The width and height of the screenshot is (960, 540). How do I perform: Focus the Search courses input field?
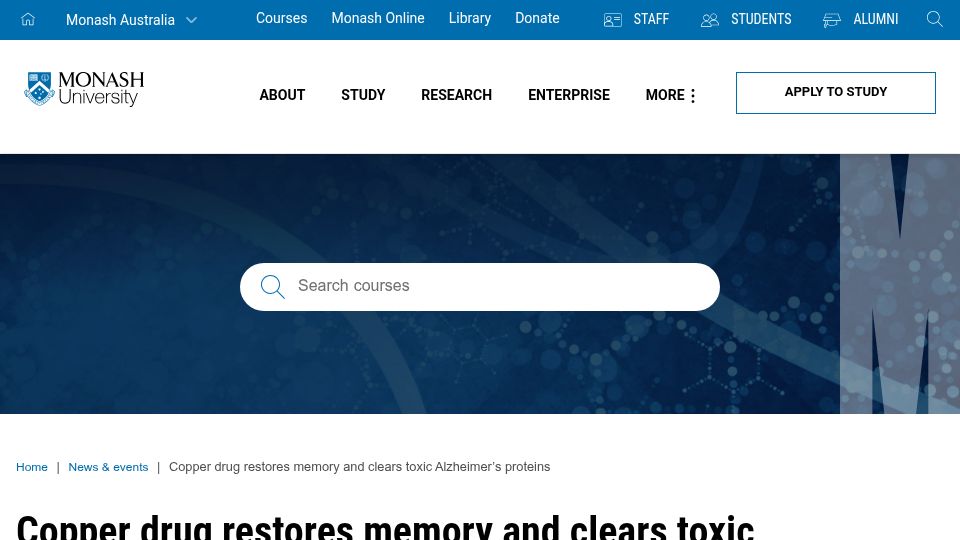[x=479, y=287]
